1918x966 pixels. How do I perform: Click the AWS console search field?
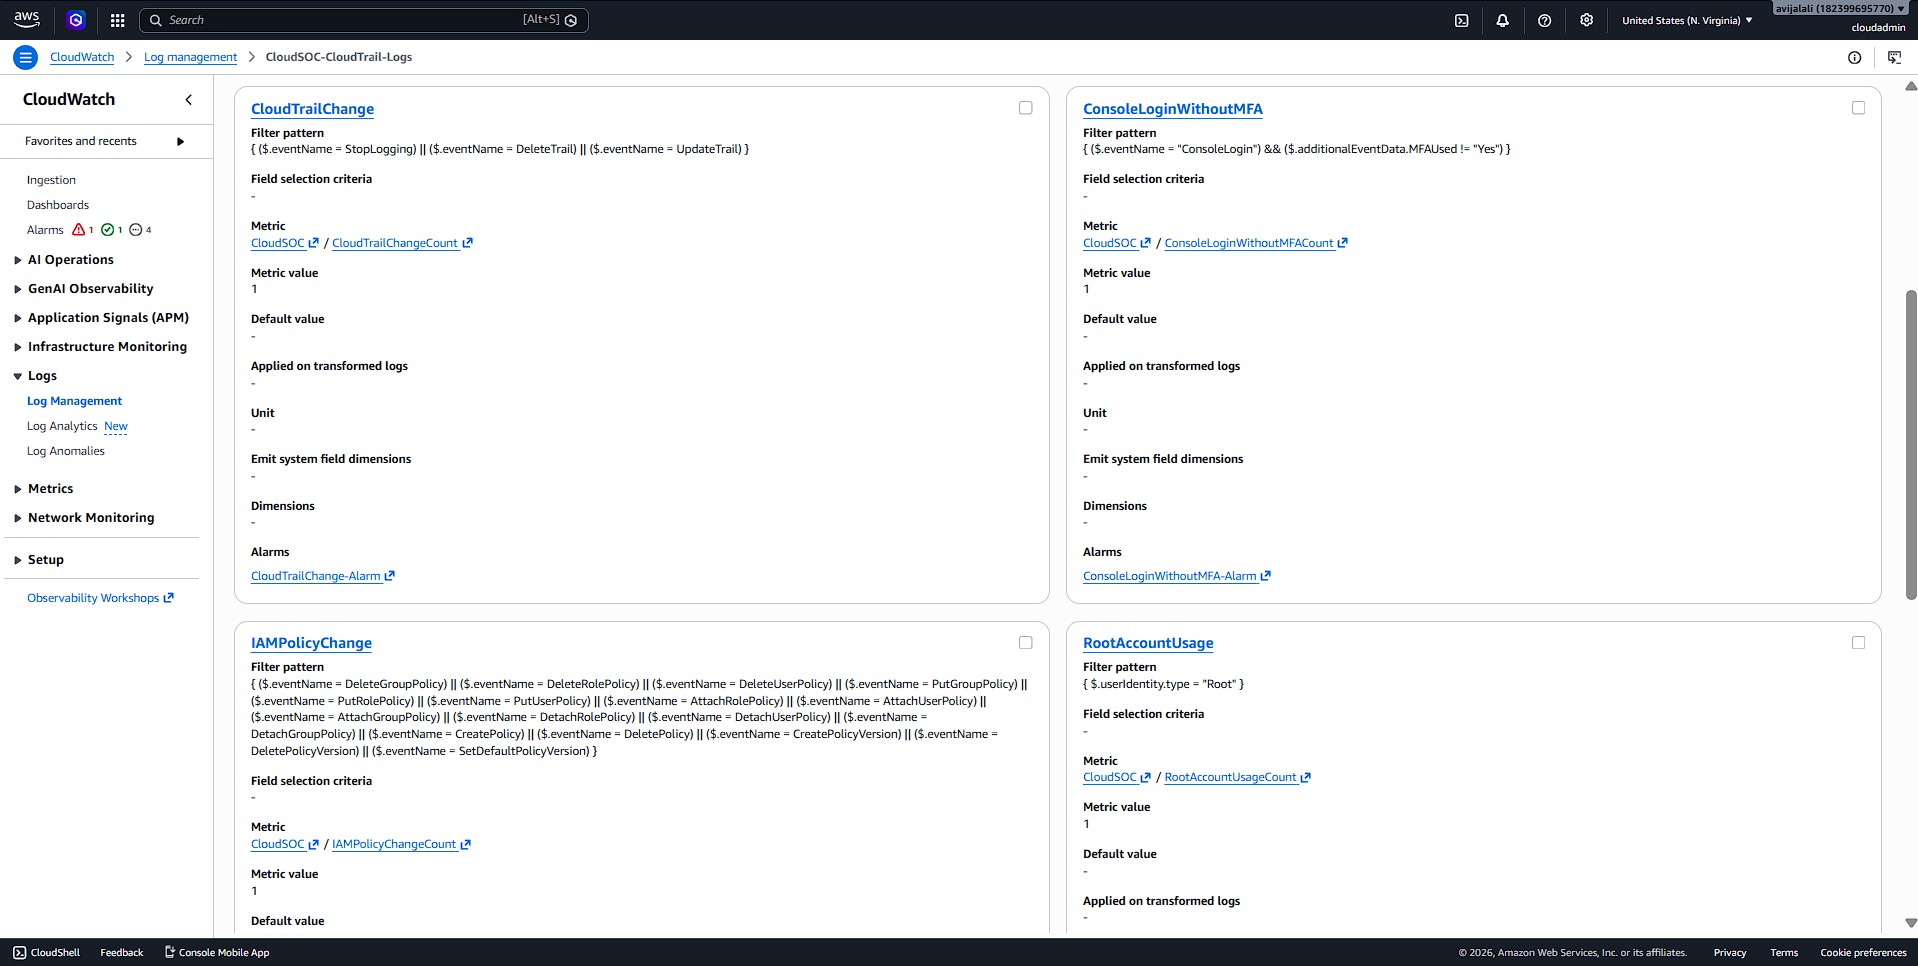tap(364, 20)
